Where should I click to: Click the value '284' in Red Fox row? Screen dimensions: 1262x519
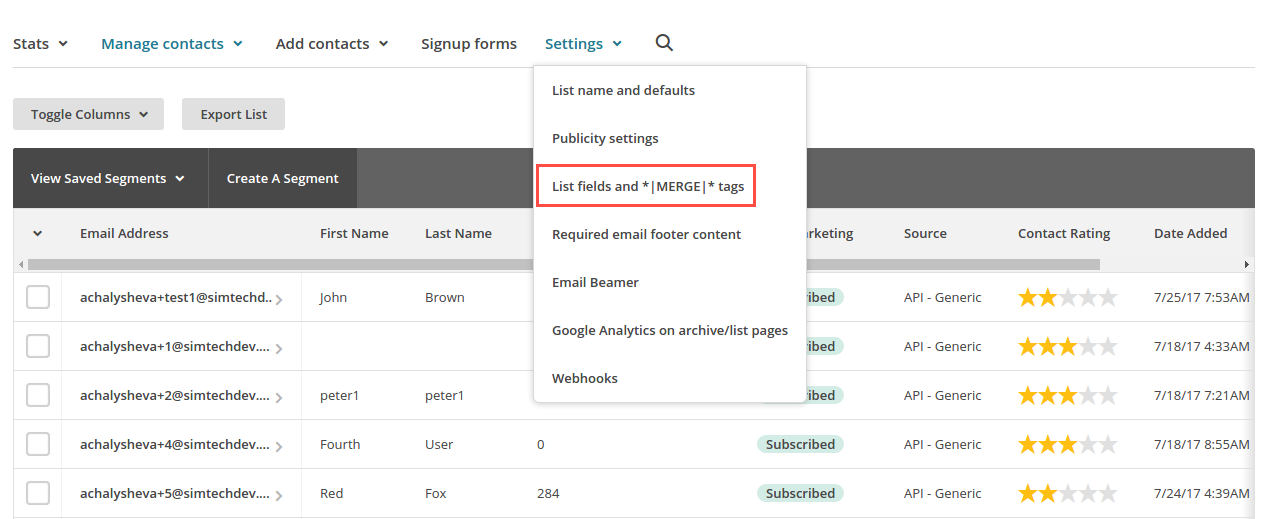548,493
